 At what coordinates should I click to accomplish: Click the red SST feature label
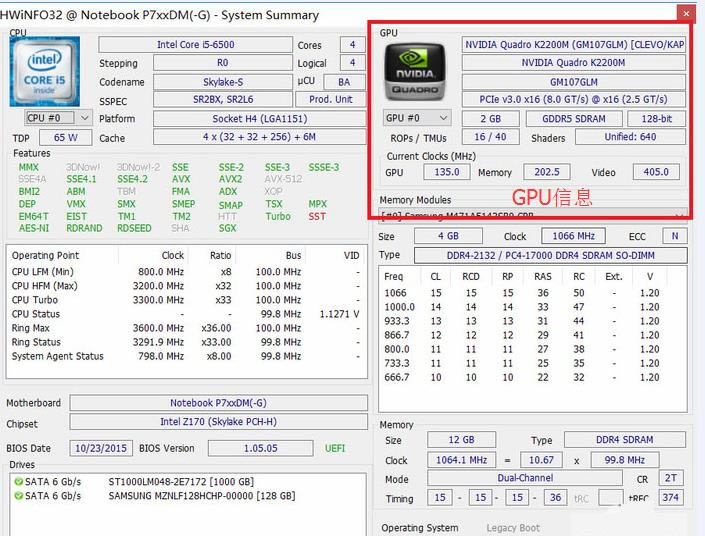317,216
